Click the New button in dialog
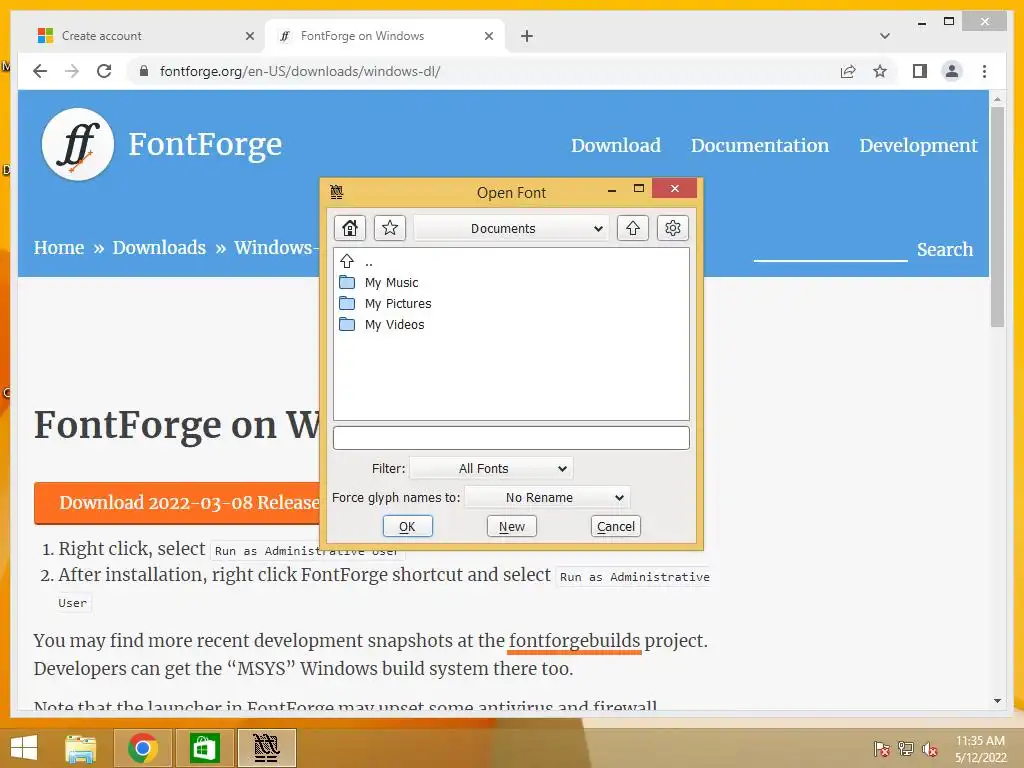 click(x=511, y=526)
